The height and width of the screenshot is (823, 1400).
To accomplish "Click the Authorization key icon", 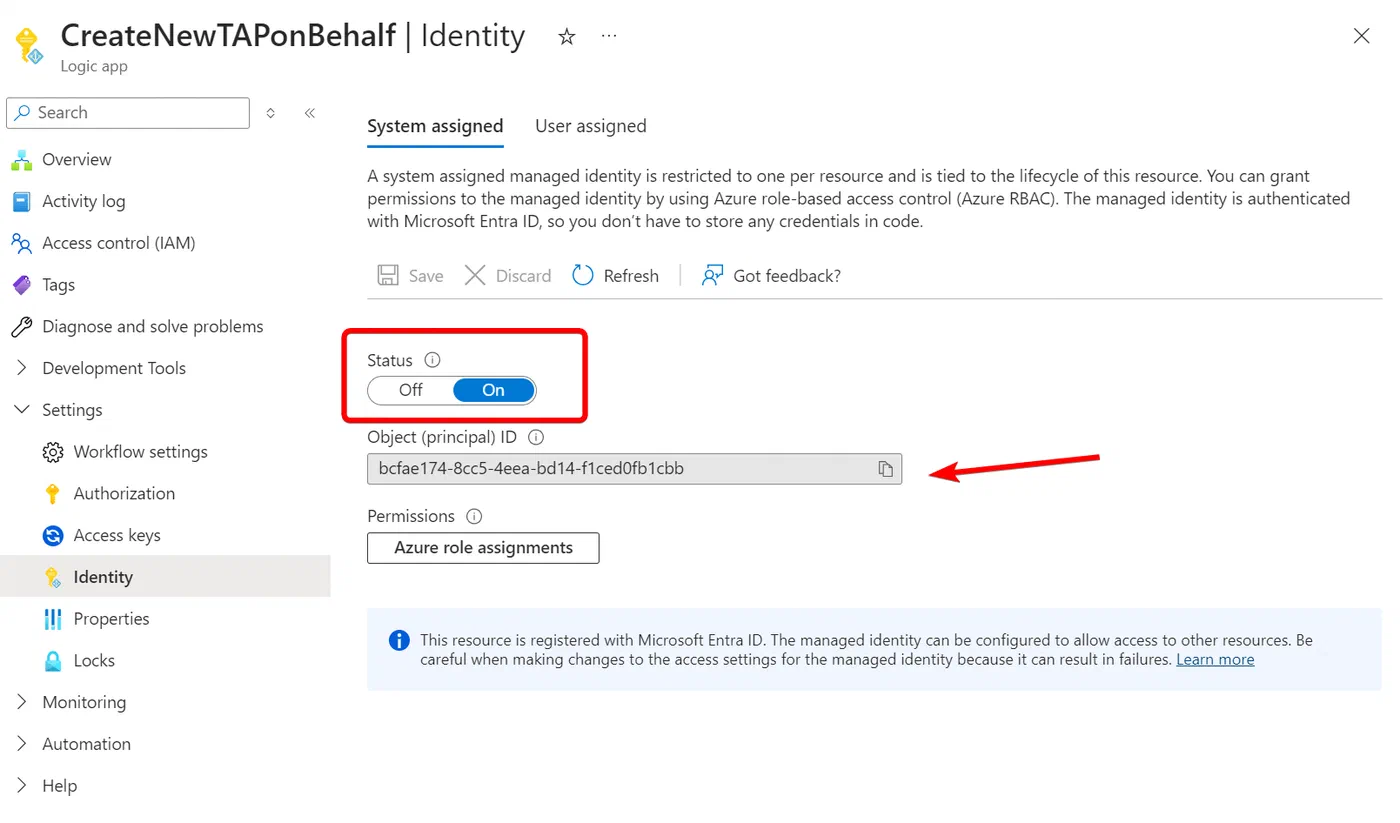I will (53, 494).
